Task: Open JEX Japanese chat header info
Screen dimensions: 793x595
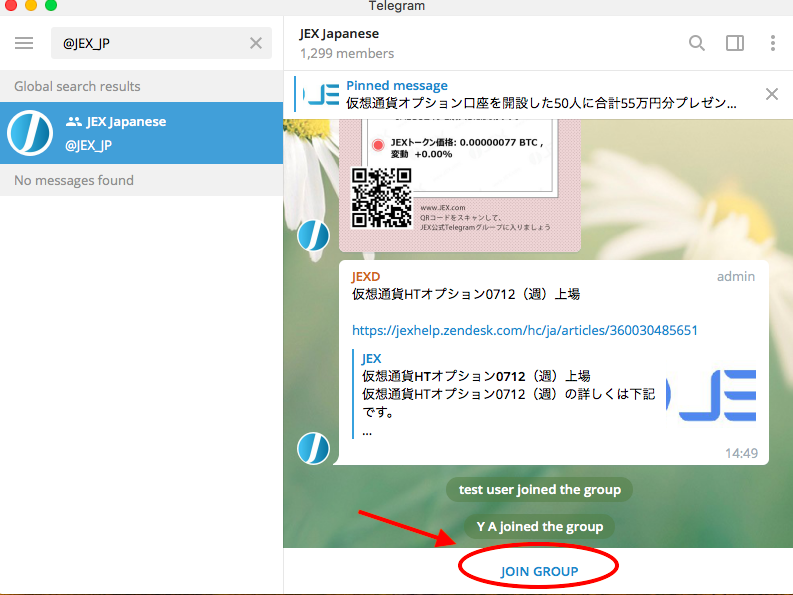Action: point(346,43)
